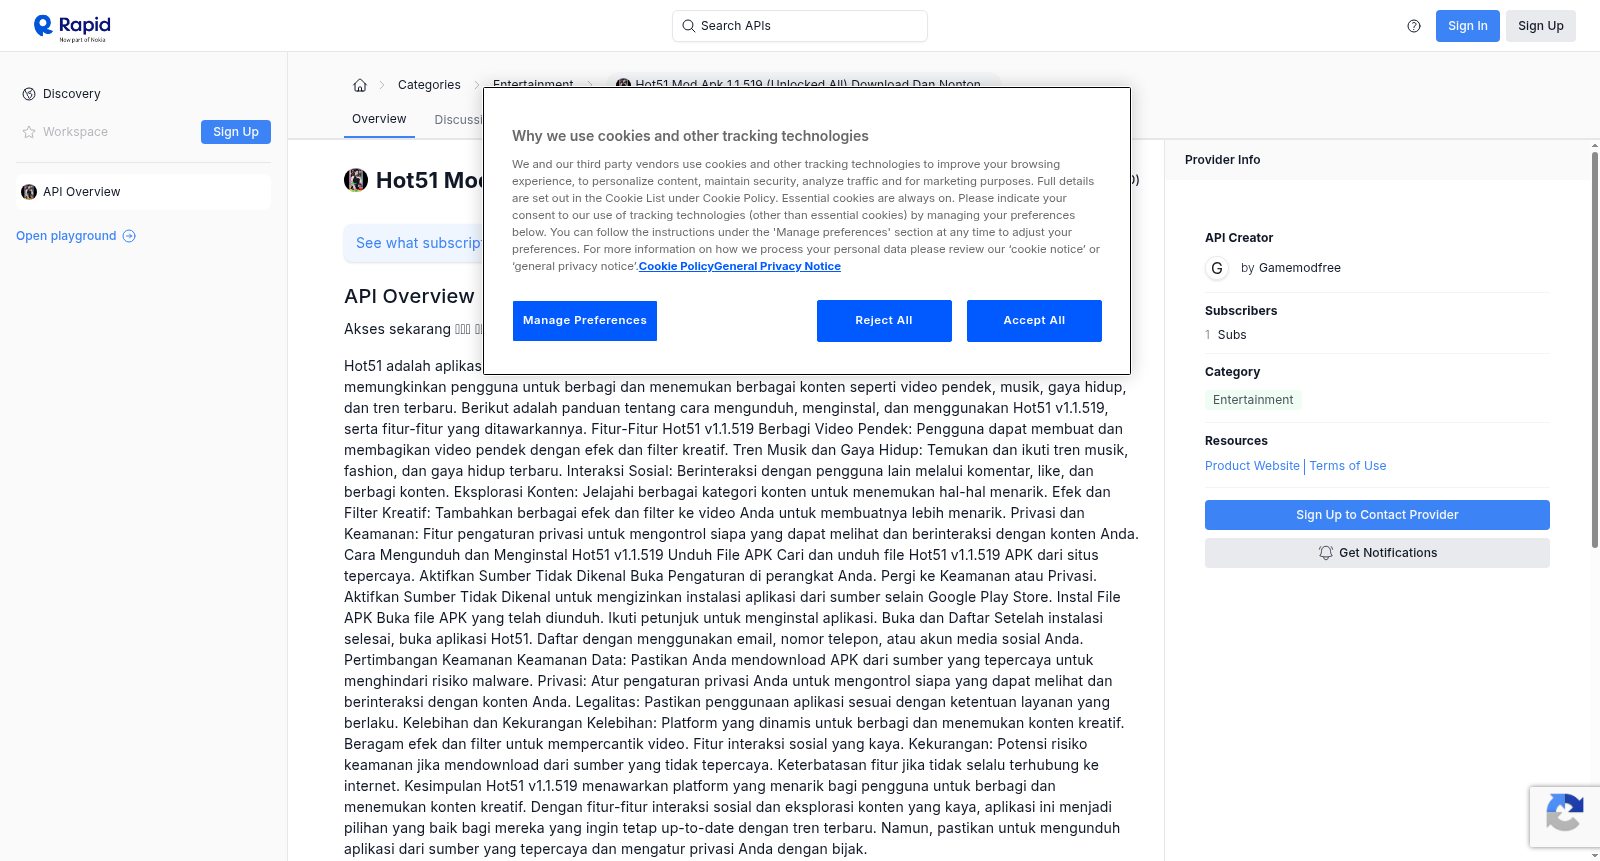Click the page vertical scrollbar
The image size is (1600, 861).
(1595, 350)
